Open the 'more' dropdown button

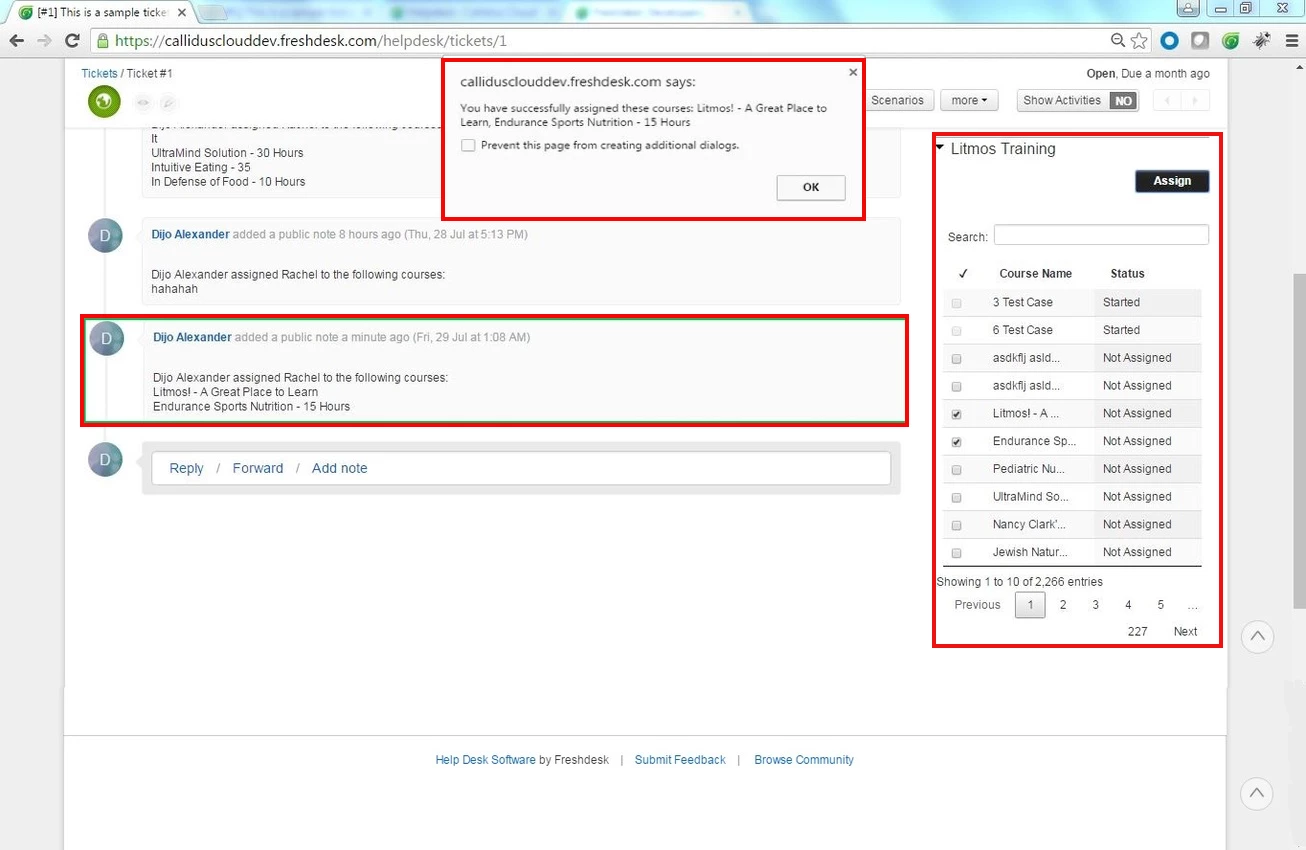969,100
